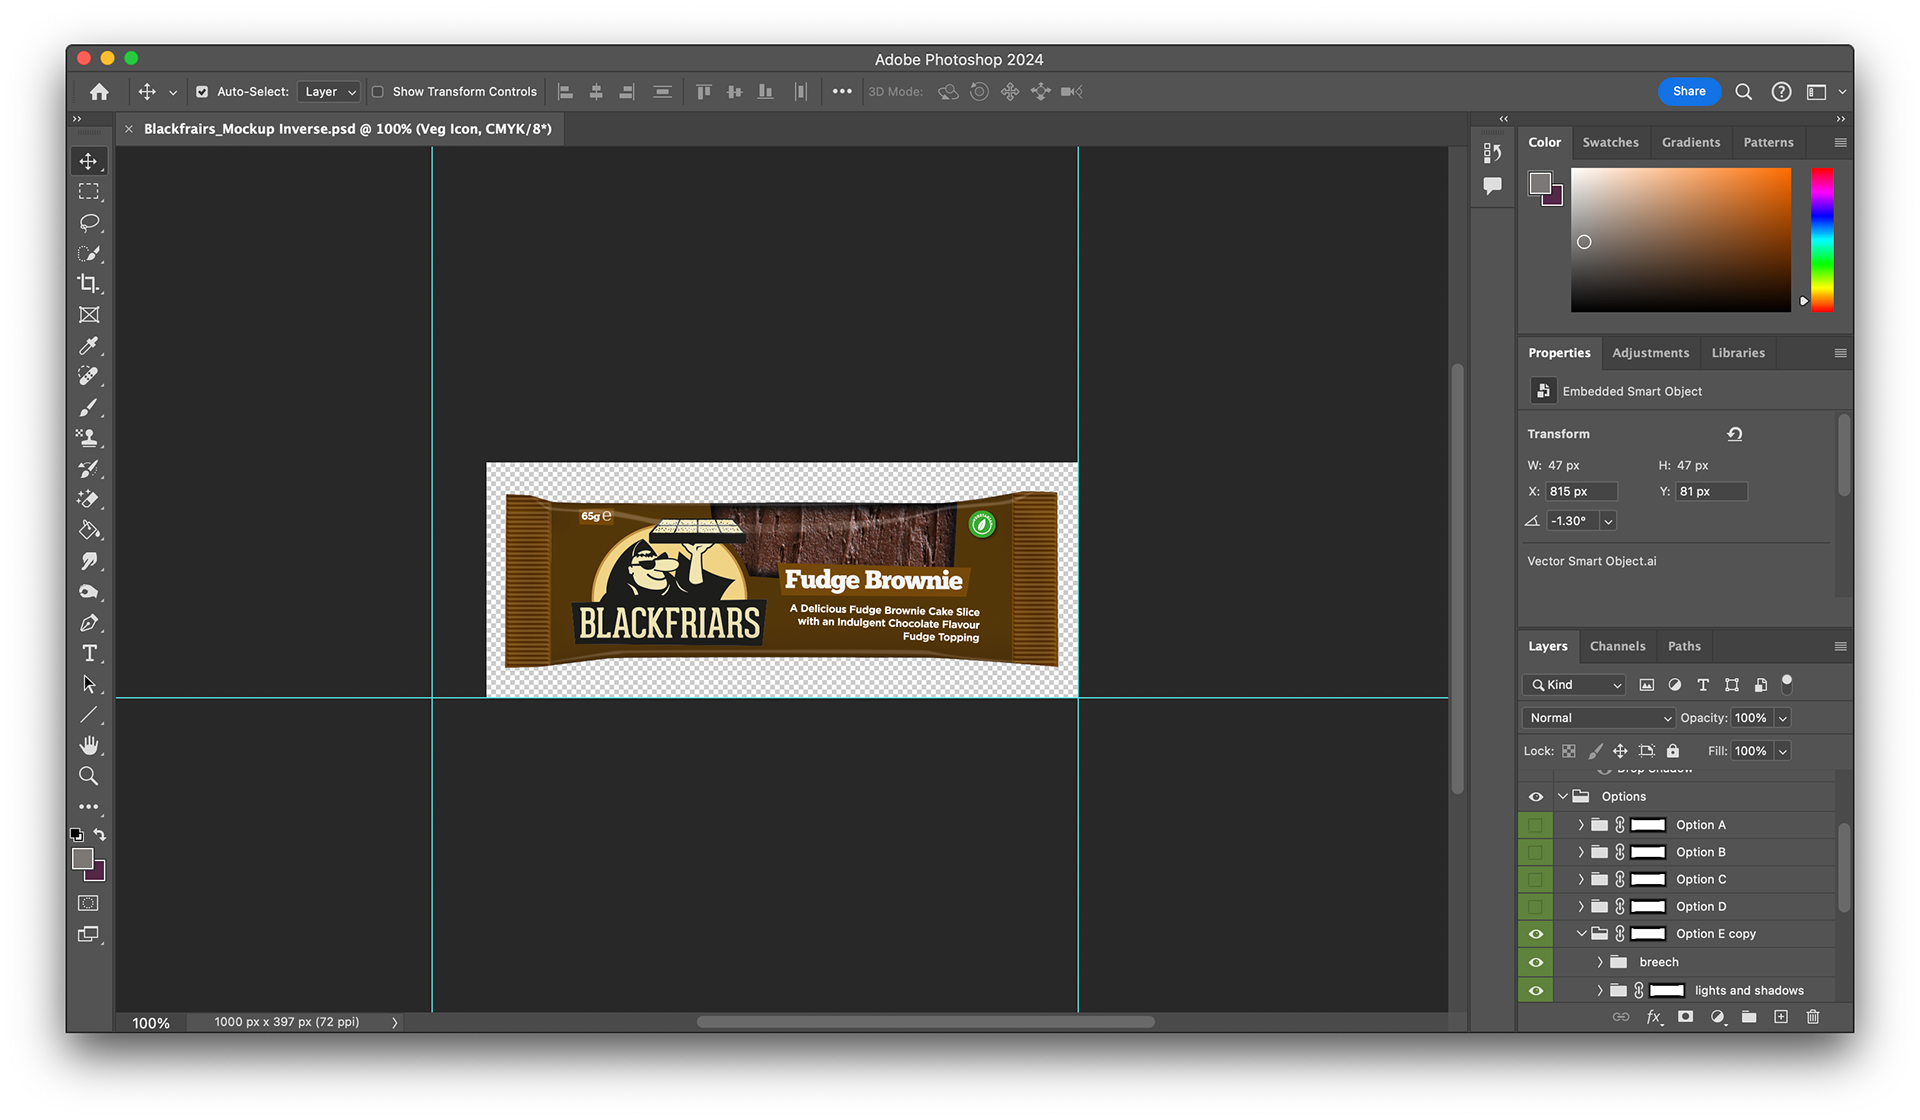
Task: Select the Eraser tool
Action: 89,499
